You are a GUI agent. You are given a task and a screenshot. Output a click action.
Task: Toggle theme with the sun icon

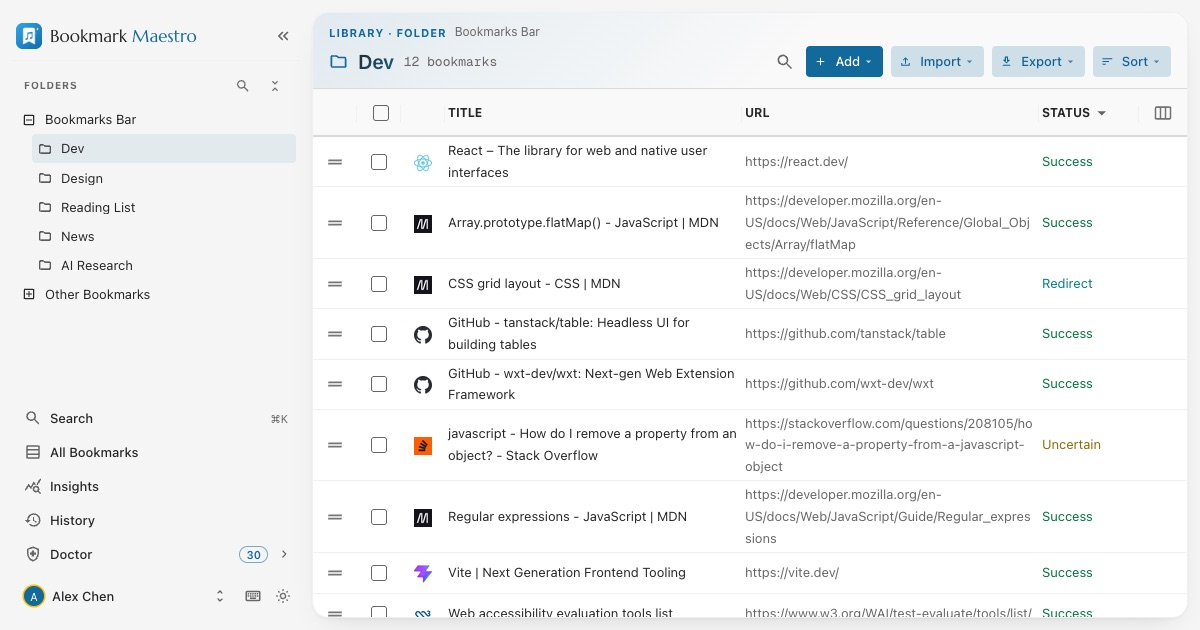283,596
